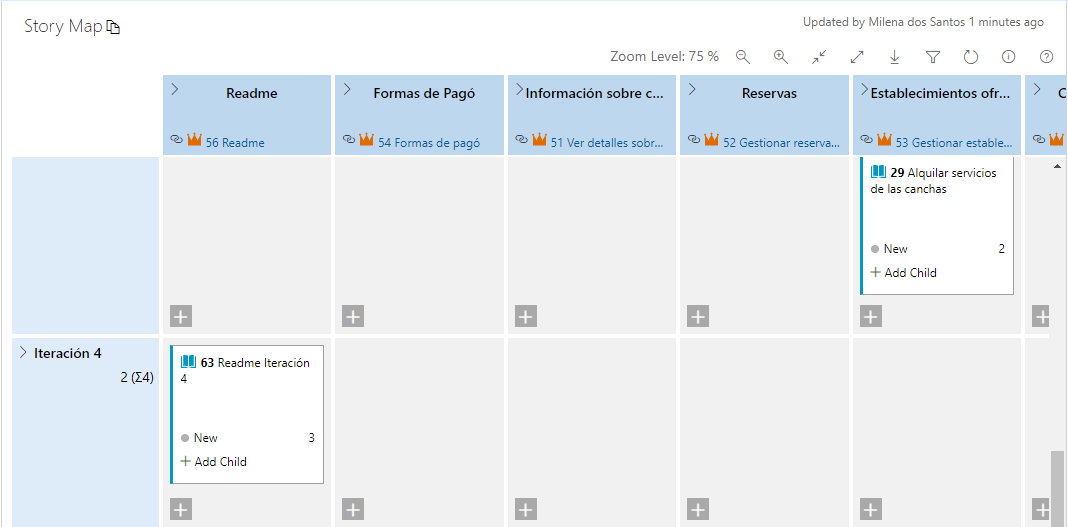Click the crown icon beside 54 Formas de pagó
The width and height of the screenshot is (1068, 527).
(367, 139)
